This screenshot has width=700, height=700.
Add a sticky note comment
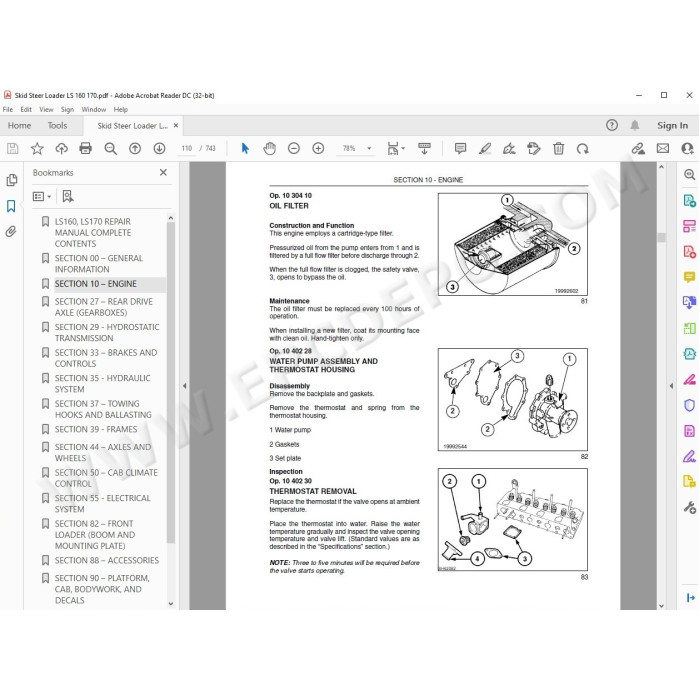[x=460, y=148]
